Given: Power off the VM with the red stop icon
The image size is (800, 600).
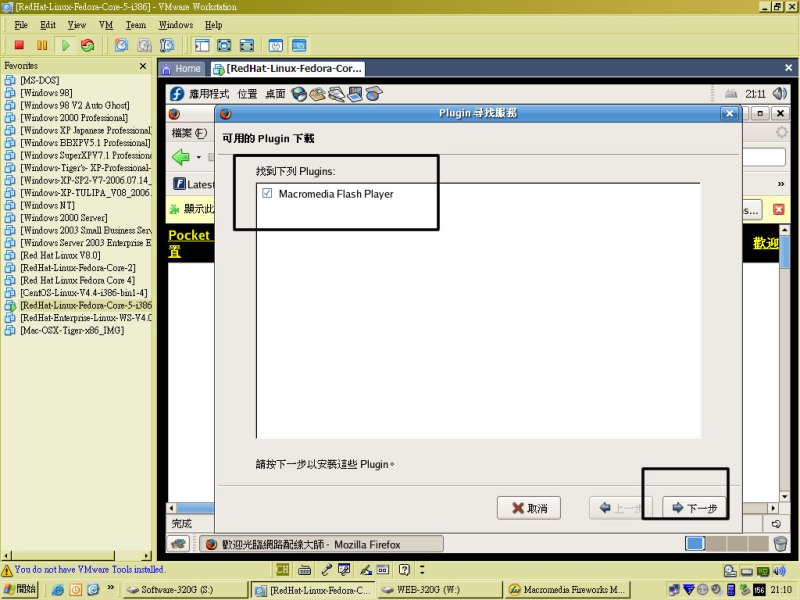Looking at the screenshot, I should point(19,45).
